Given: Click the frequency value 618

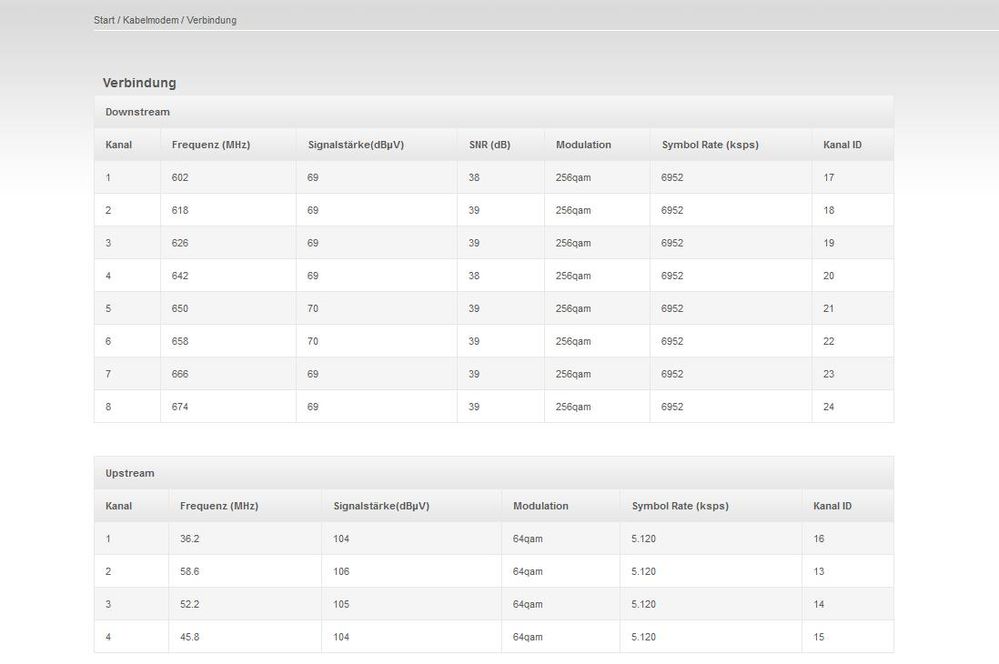Looking at the screenshot, I should [x=180, y=210].
